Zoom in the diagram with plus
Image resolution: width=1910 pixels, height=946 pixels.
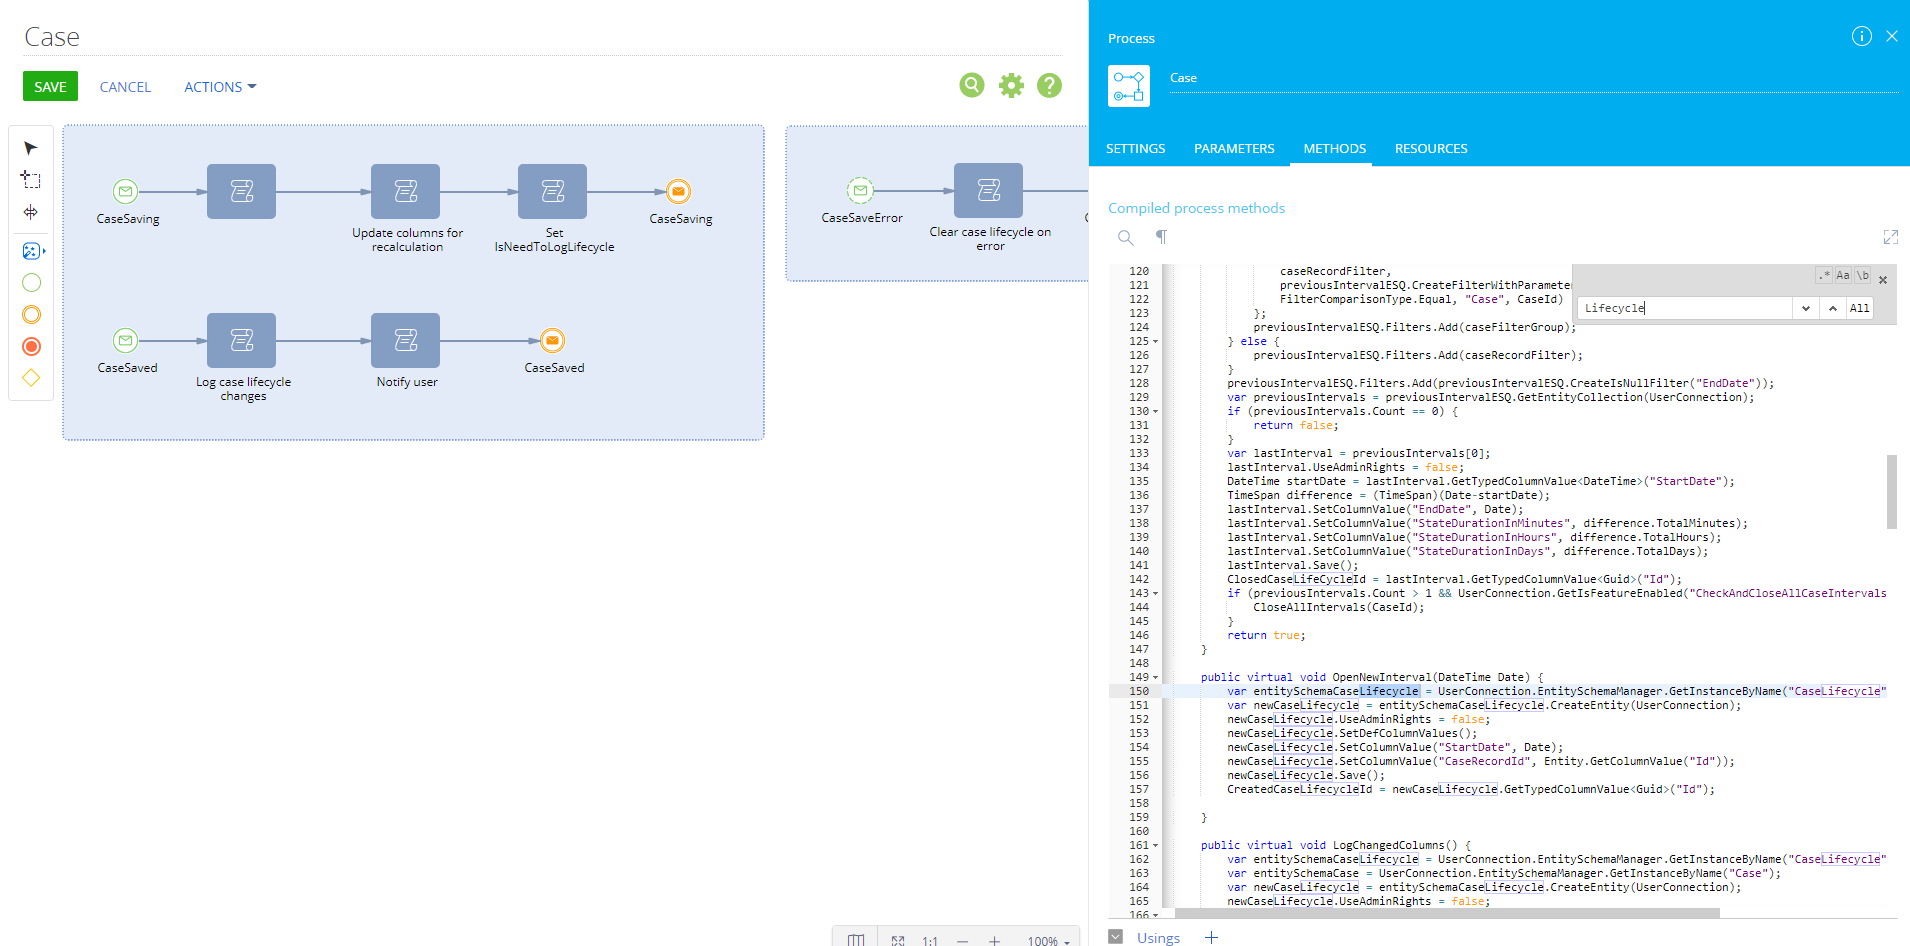tap(994, 940)
